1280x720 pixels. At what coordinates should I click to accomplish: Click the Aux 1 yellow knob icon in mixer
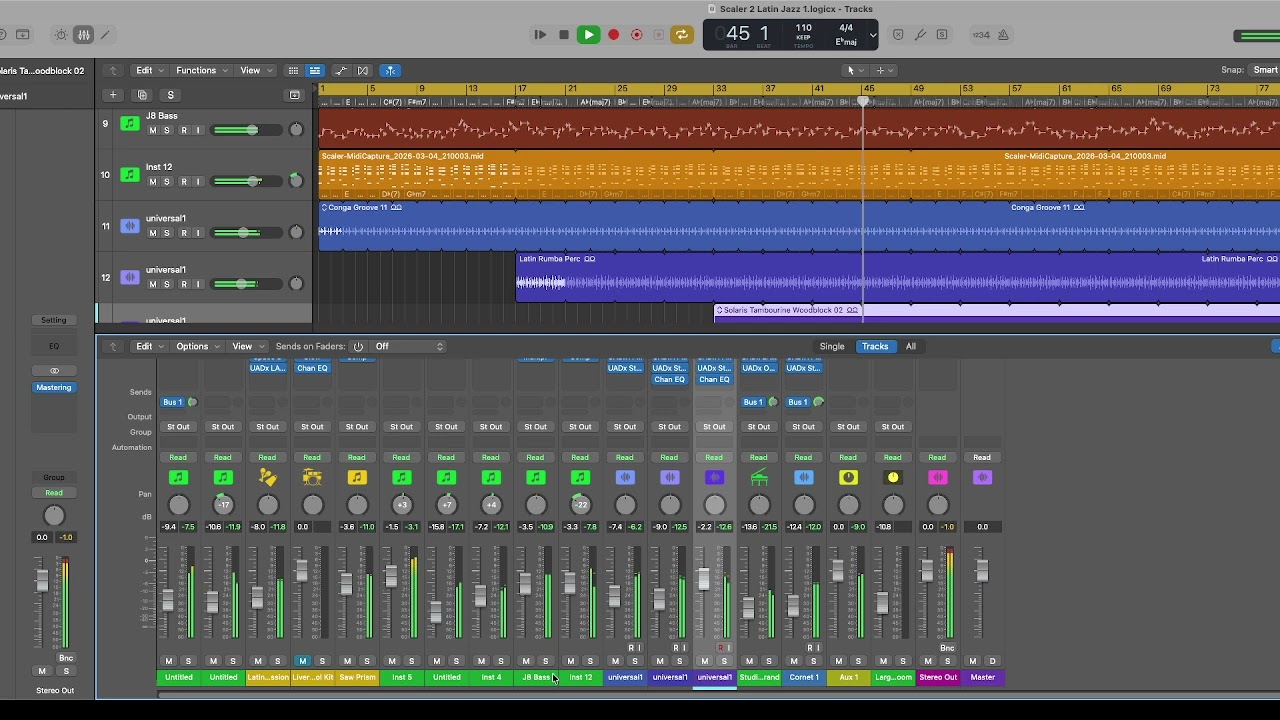tap(848, 478)
